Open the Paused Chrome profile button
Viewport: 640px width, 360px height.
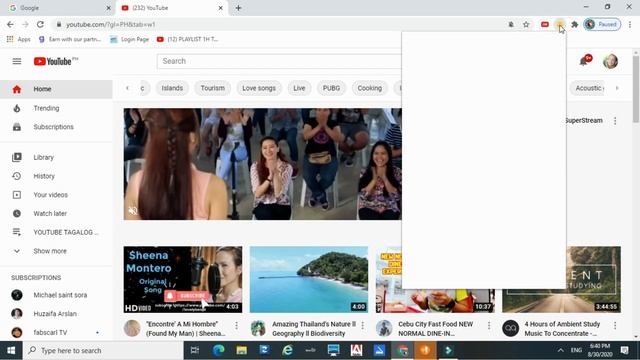tap(602, 24)
